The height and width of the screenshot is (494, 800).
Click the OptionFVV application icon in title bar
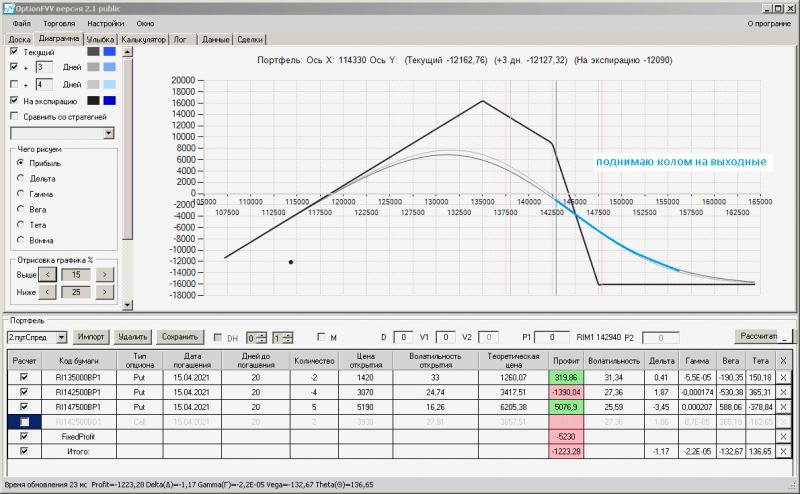coord(9,9)
